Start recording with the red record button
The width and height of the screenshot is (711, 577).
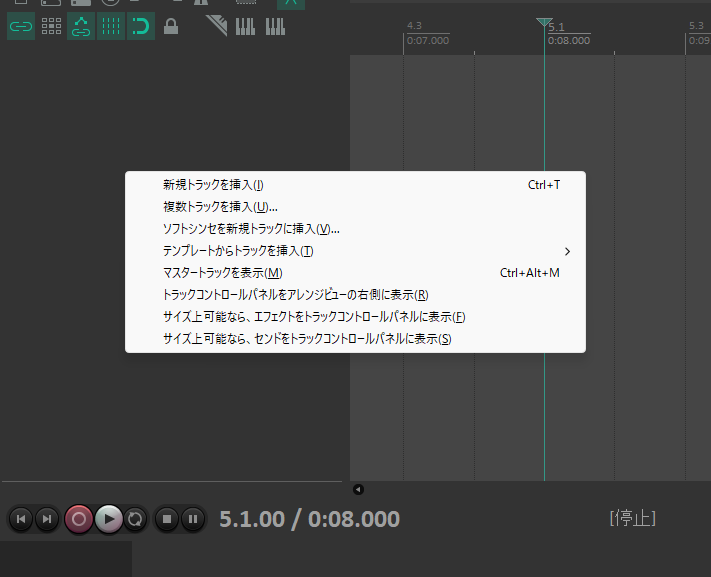(x=78, y=519)
